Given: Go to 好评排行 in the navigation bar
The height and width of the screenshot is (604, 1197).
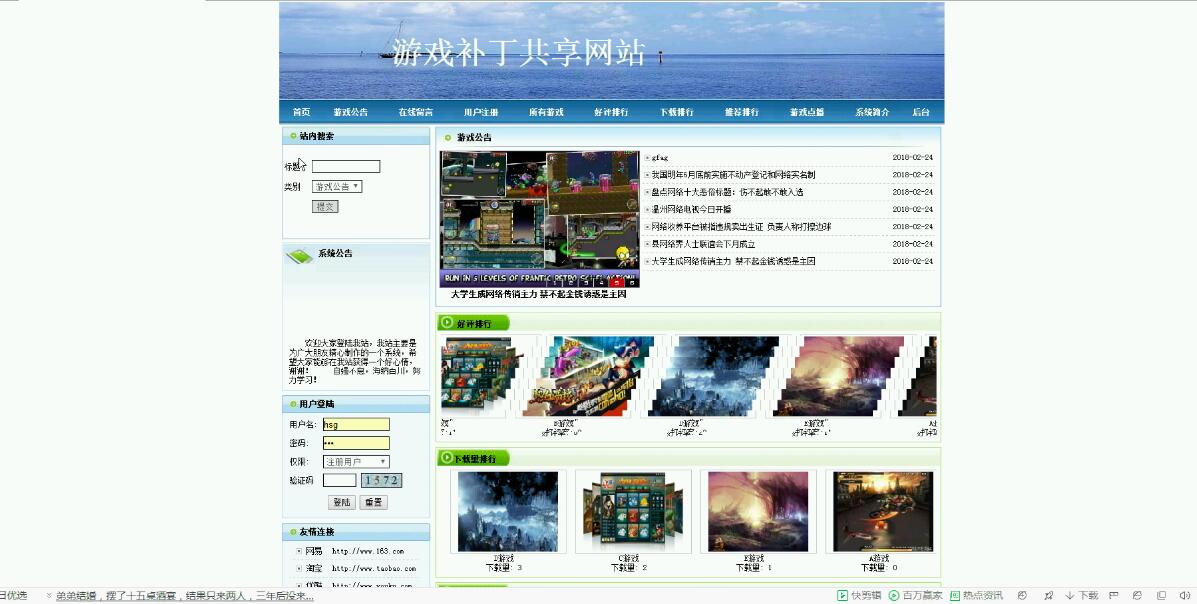Looking at the screenshot, I should pyautogui.click(x=611, y=112).
